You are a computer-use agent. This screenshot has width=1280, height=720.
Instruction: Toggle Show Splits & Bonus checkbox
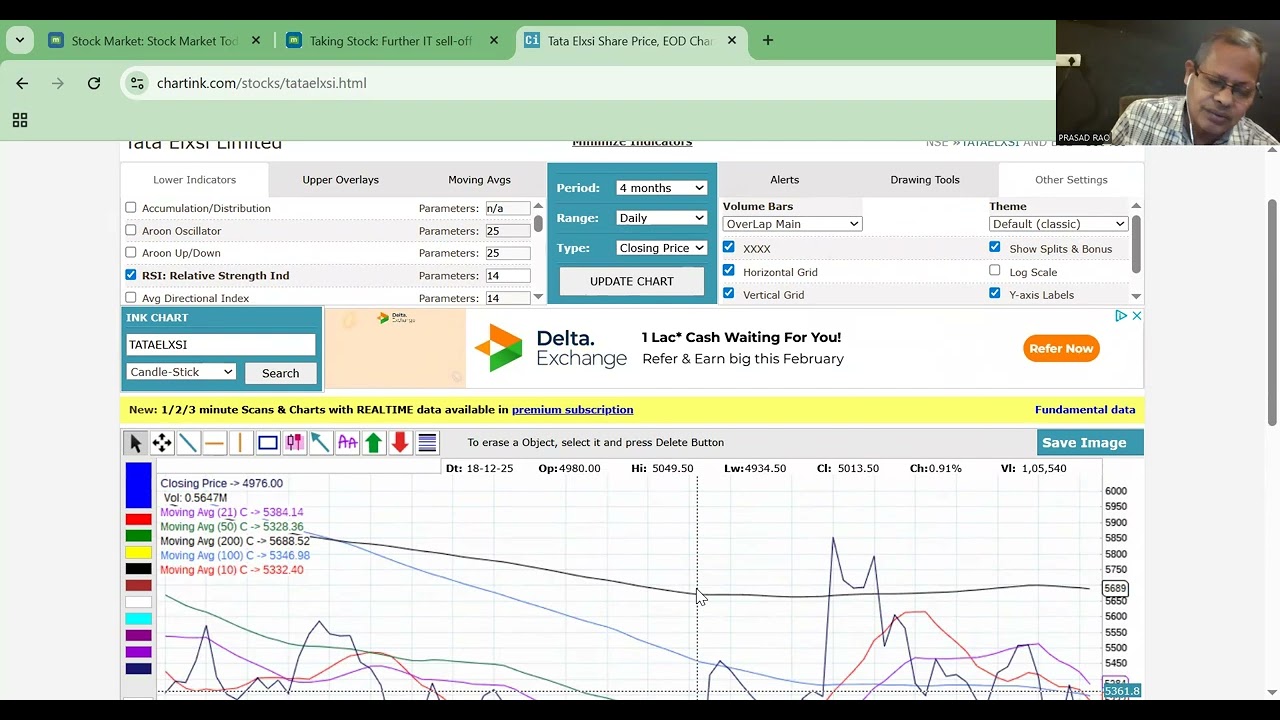click(995, 247)
